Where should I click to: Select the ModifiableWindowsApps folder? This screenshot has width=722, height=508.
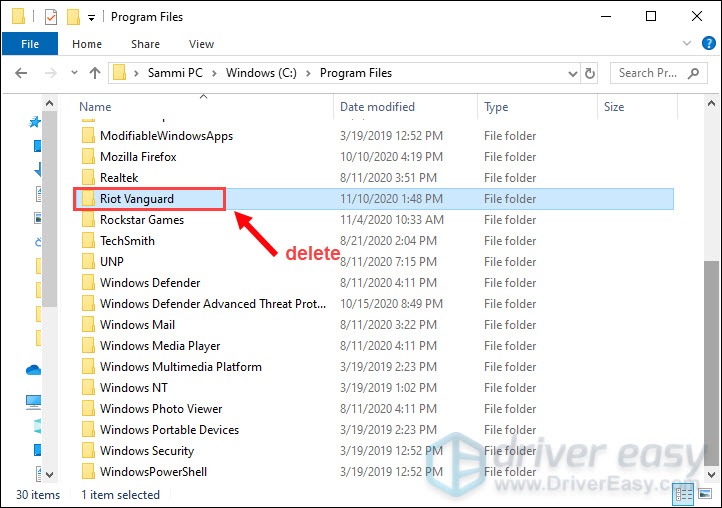pyautogui.click(x=166, y=136)
